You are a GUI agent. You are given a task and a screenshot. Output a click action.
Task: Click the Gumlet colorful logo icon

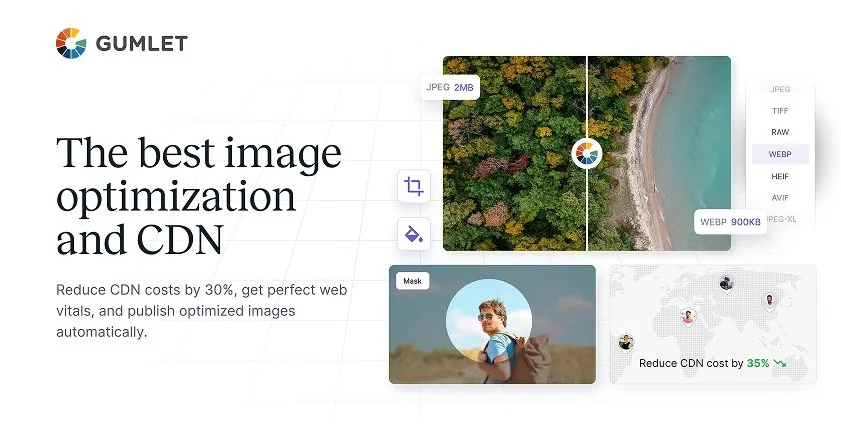(71, 43)
